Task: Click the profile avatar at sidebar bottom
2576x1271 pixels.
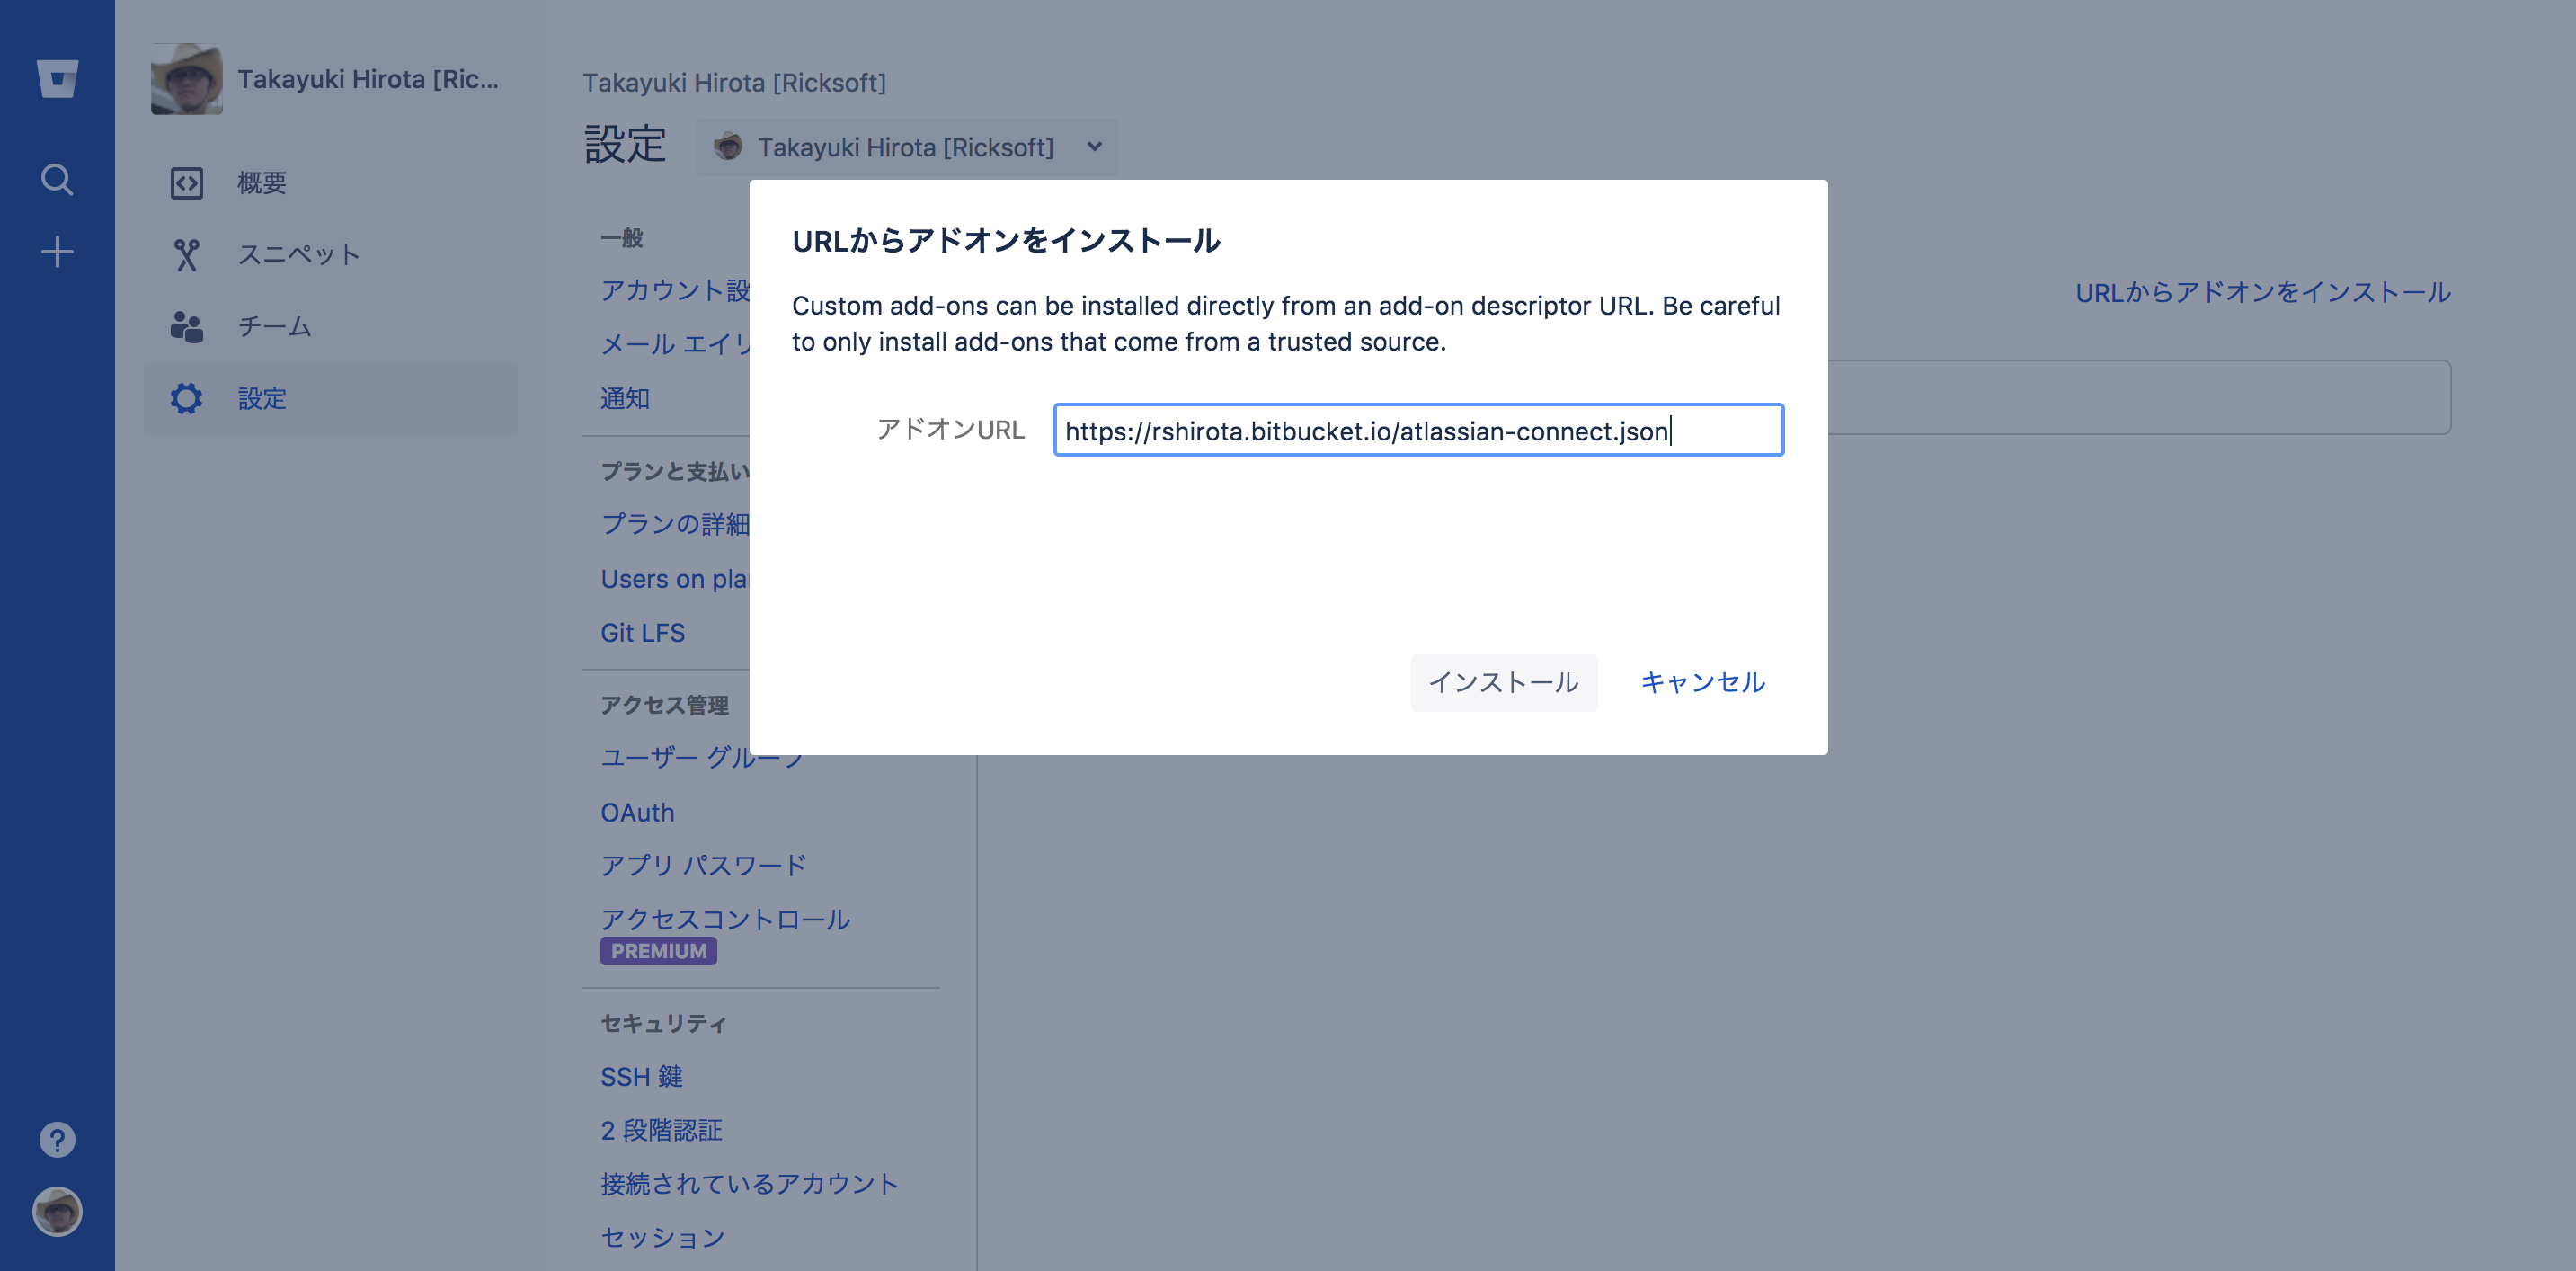Action: click(x=57, y=1212)
